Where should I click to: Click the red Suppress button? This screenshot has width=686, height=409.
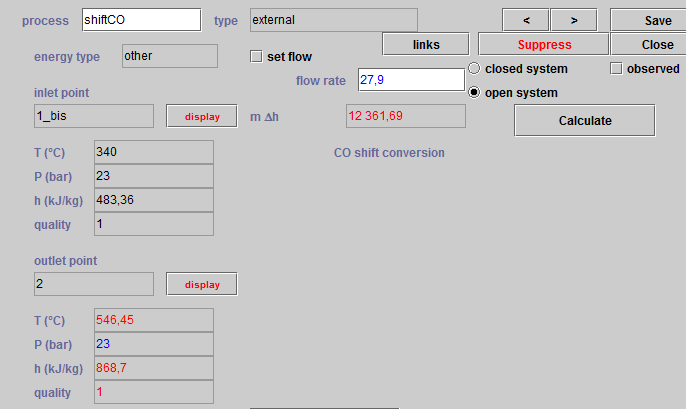pyautogui.click(x=544, y=45)
